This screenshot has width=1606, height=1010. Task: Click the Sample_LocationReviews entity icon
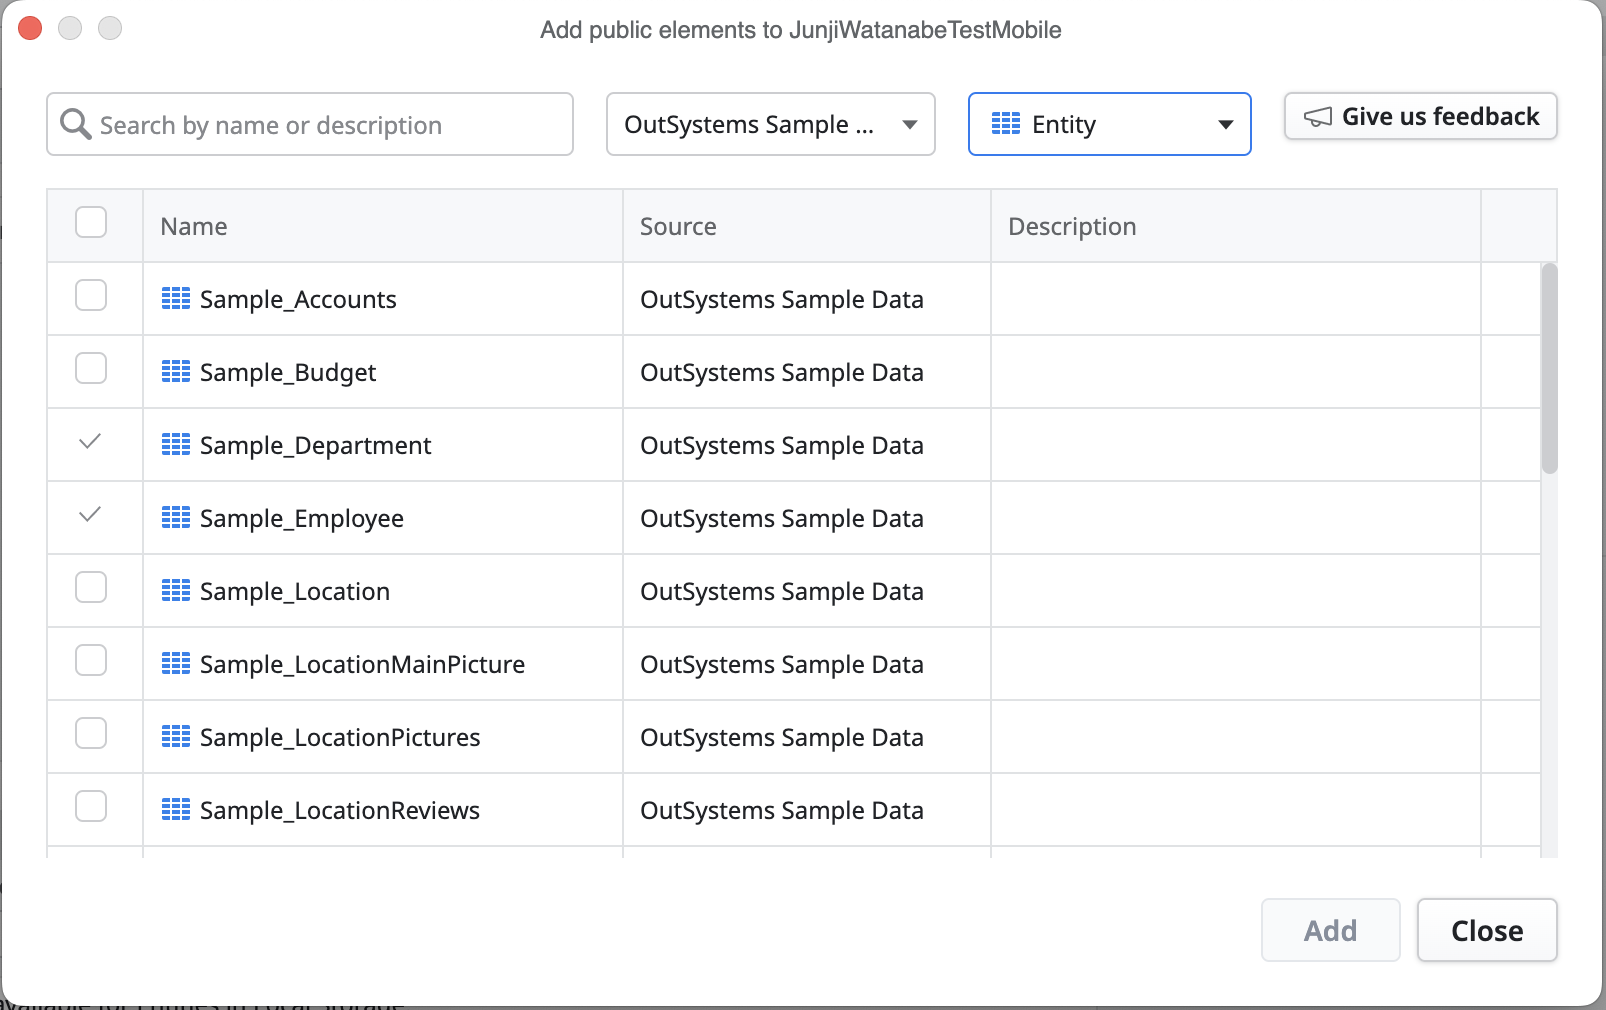[176, 810]
